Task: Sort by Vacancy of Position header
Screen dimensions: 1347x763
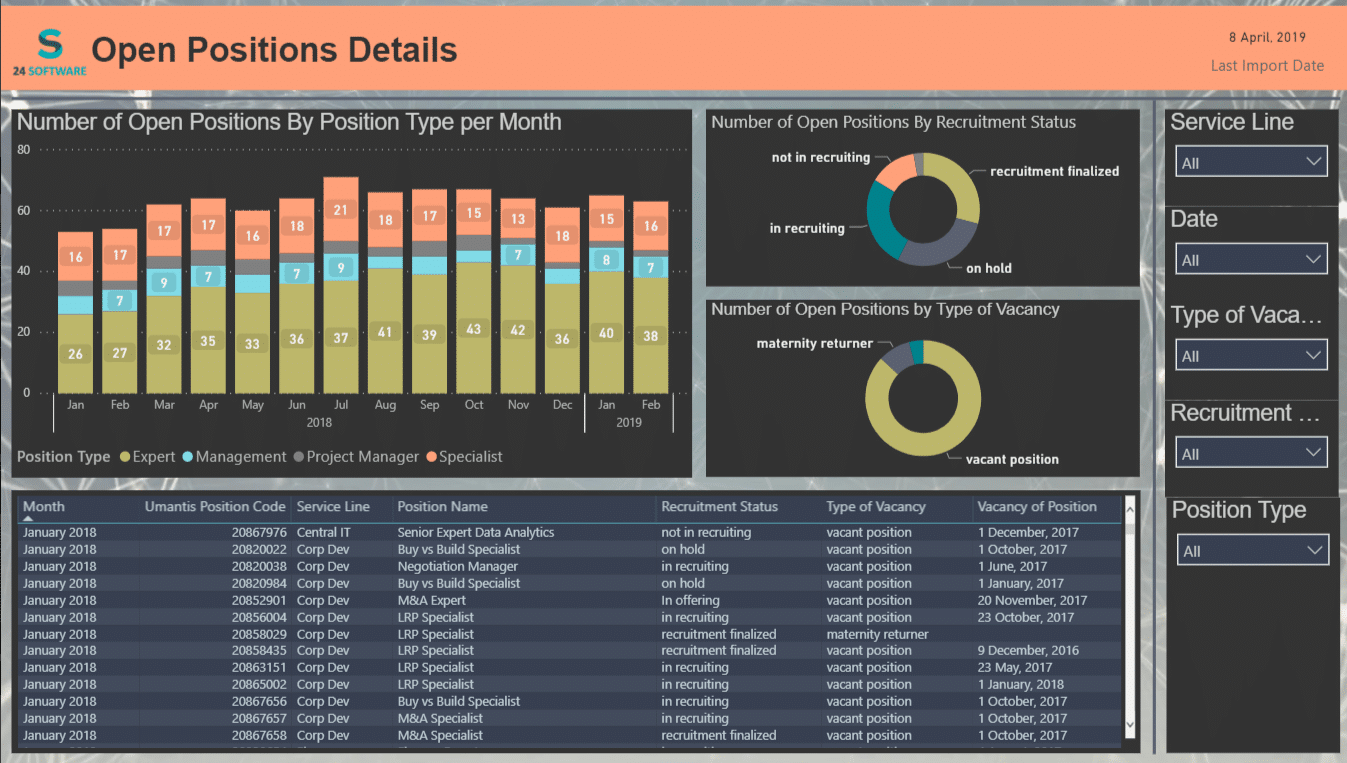Action: [1037, 507]
